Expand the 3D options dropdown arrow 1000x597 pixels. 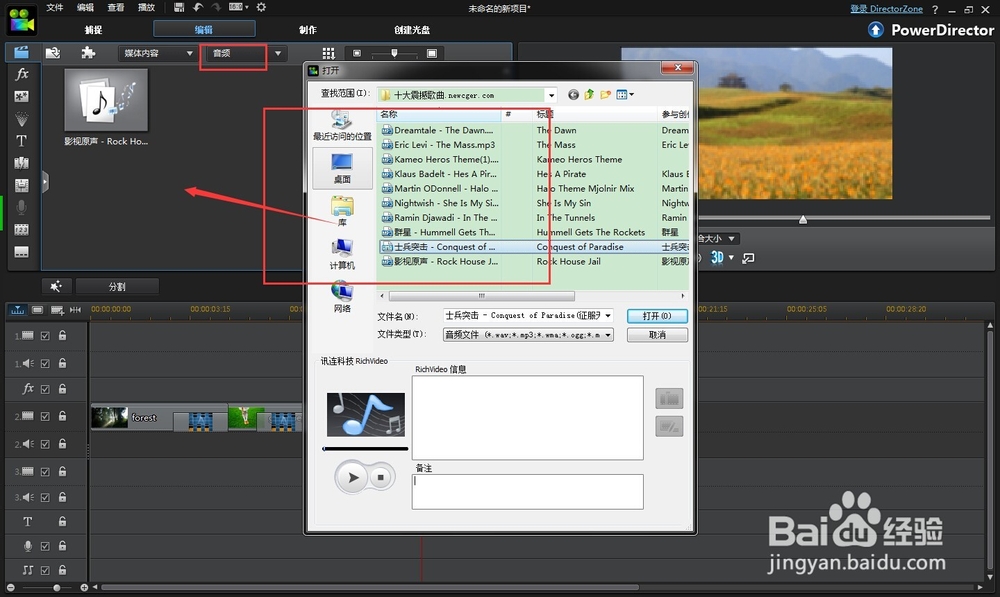pyautogui.click(x=732, y=258)
